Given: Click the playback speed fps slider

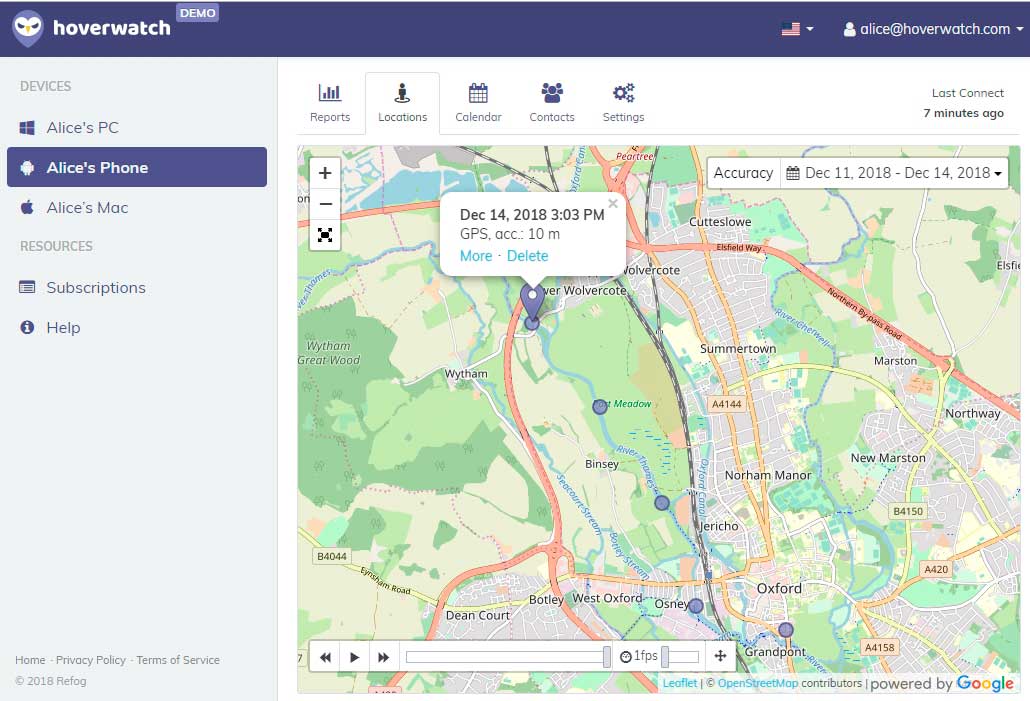Looking at the screenshot, I should coord(680,657).
